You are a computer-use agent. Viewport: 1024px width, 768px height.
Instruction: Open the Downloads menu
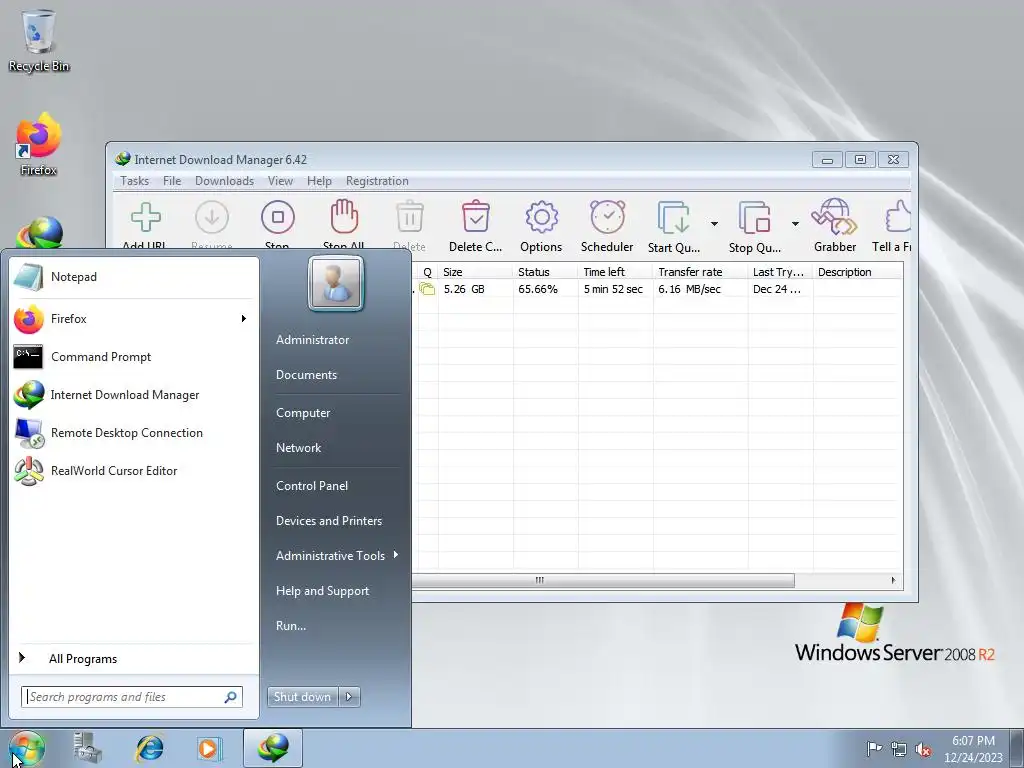(x=224, y=181)
